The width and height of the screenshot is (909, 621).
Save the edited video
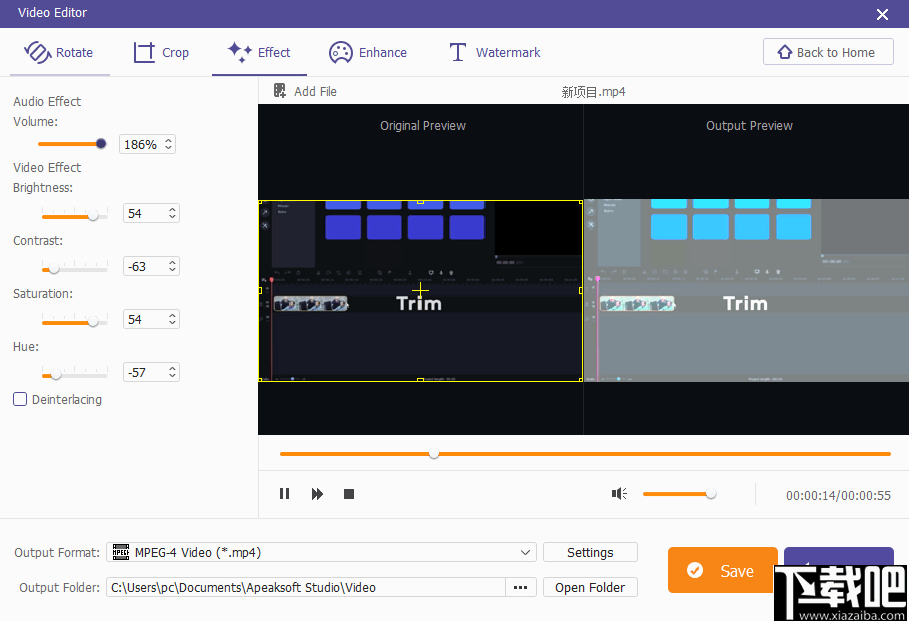point(722,570)
